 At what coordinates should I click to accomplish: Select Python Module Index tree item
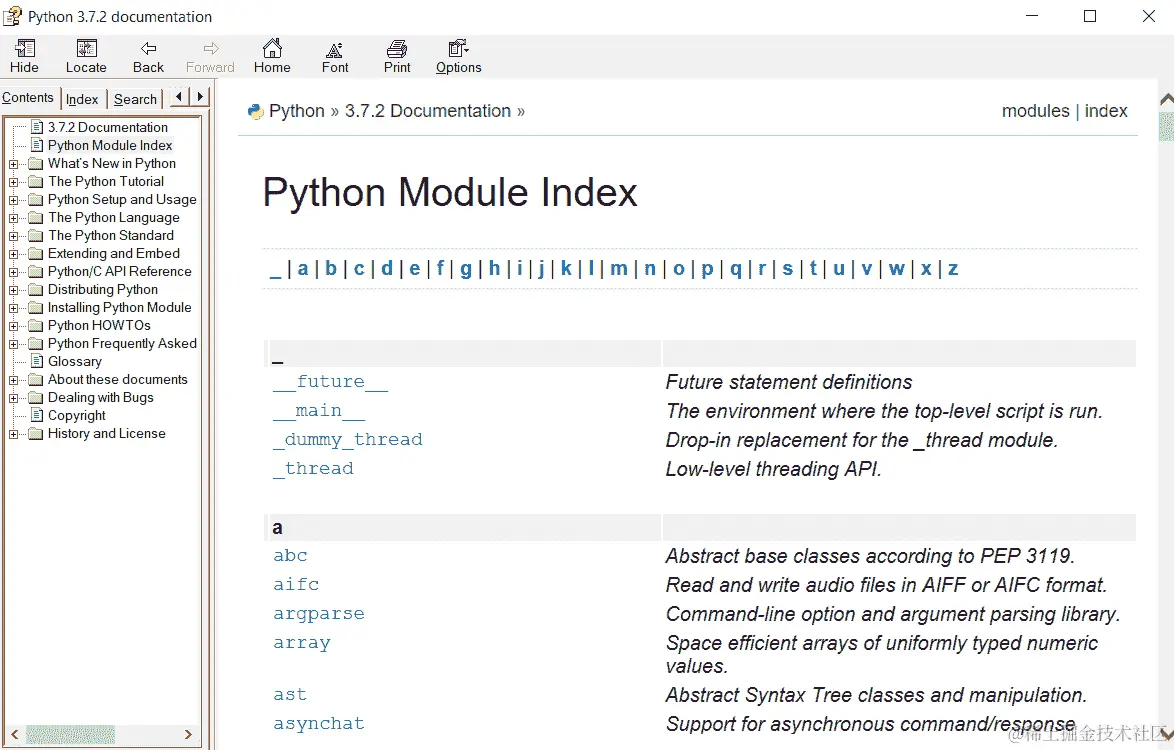click(x=110, y=145)
